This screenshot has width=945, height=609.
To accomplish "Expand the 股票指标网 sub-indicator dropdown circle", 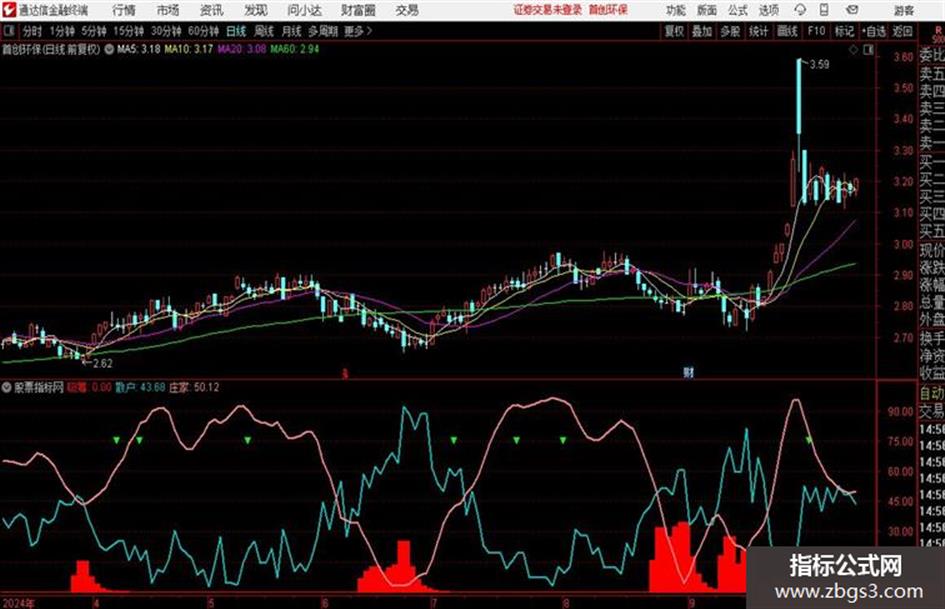I will (x=7, y=387).
